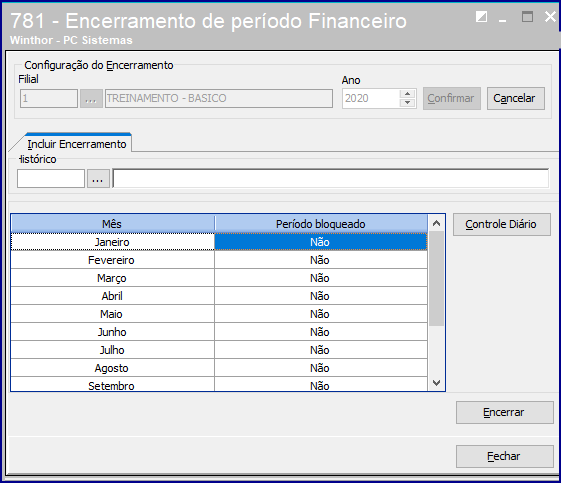Click the scroll down arrow of months grid
This screenshot has height=483, width=561.
[436, 383]
